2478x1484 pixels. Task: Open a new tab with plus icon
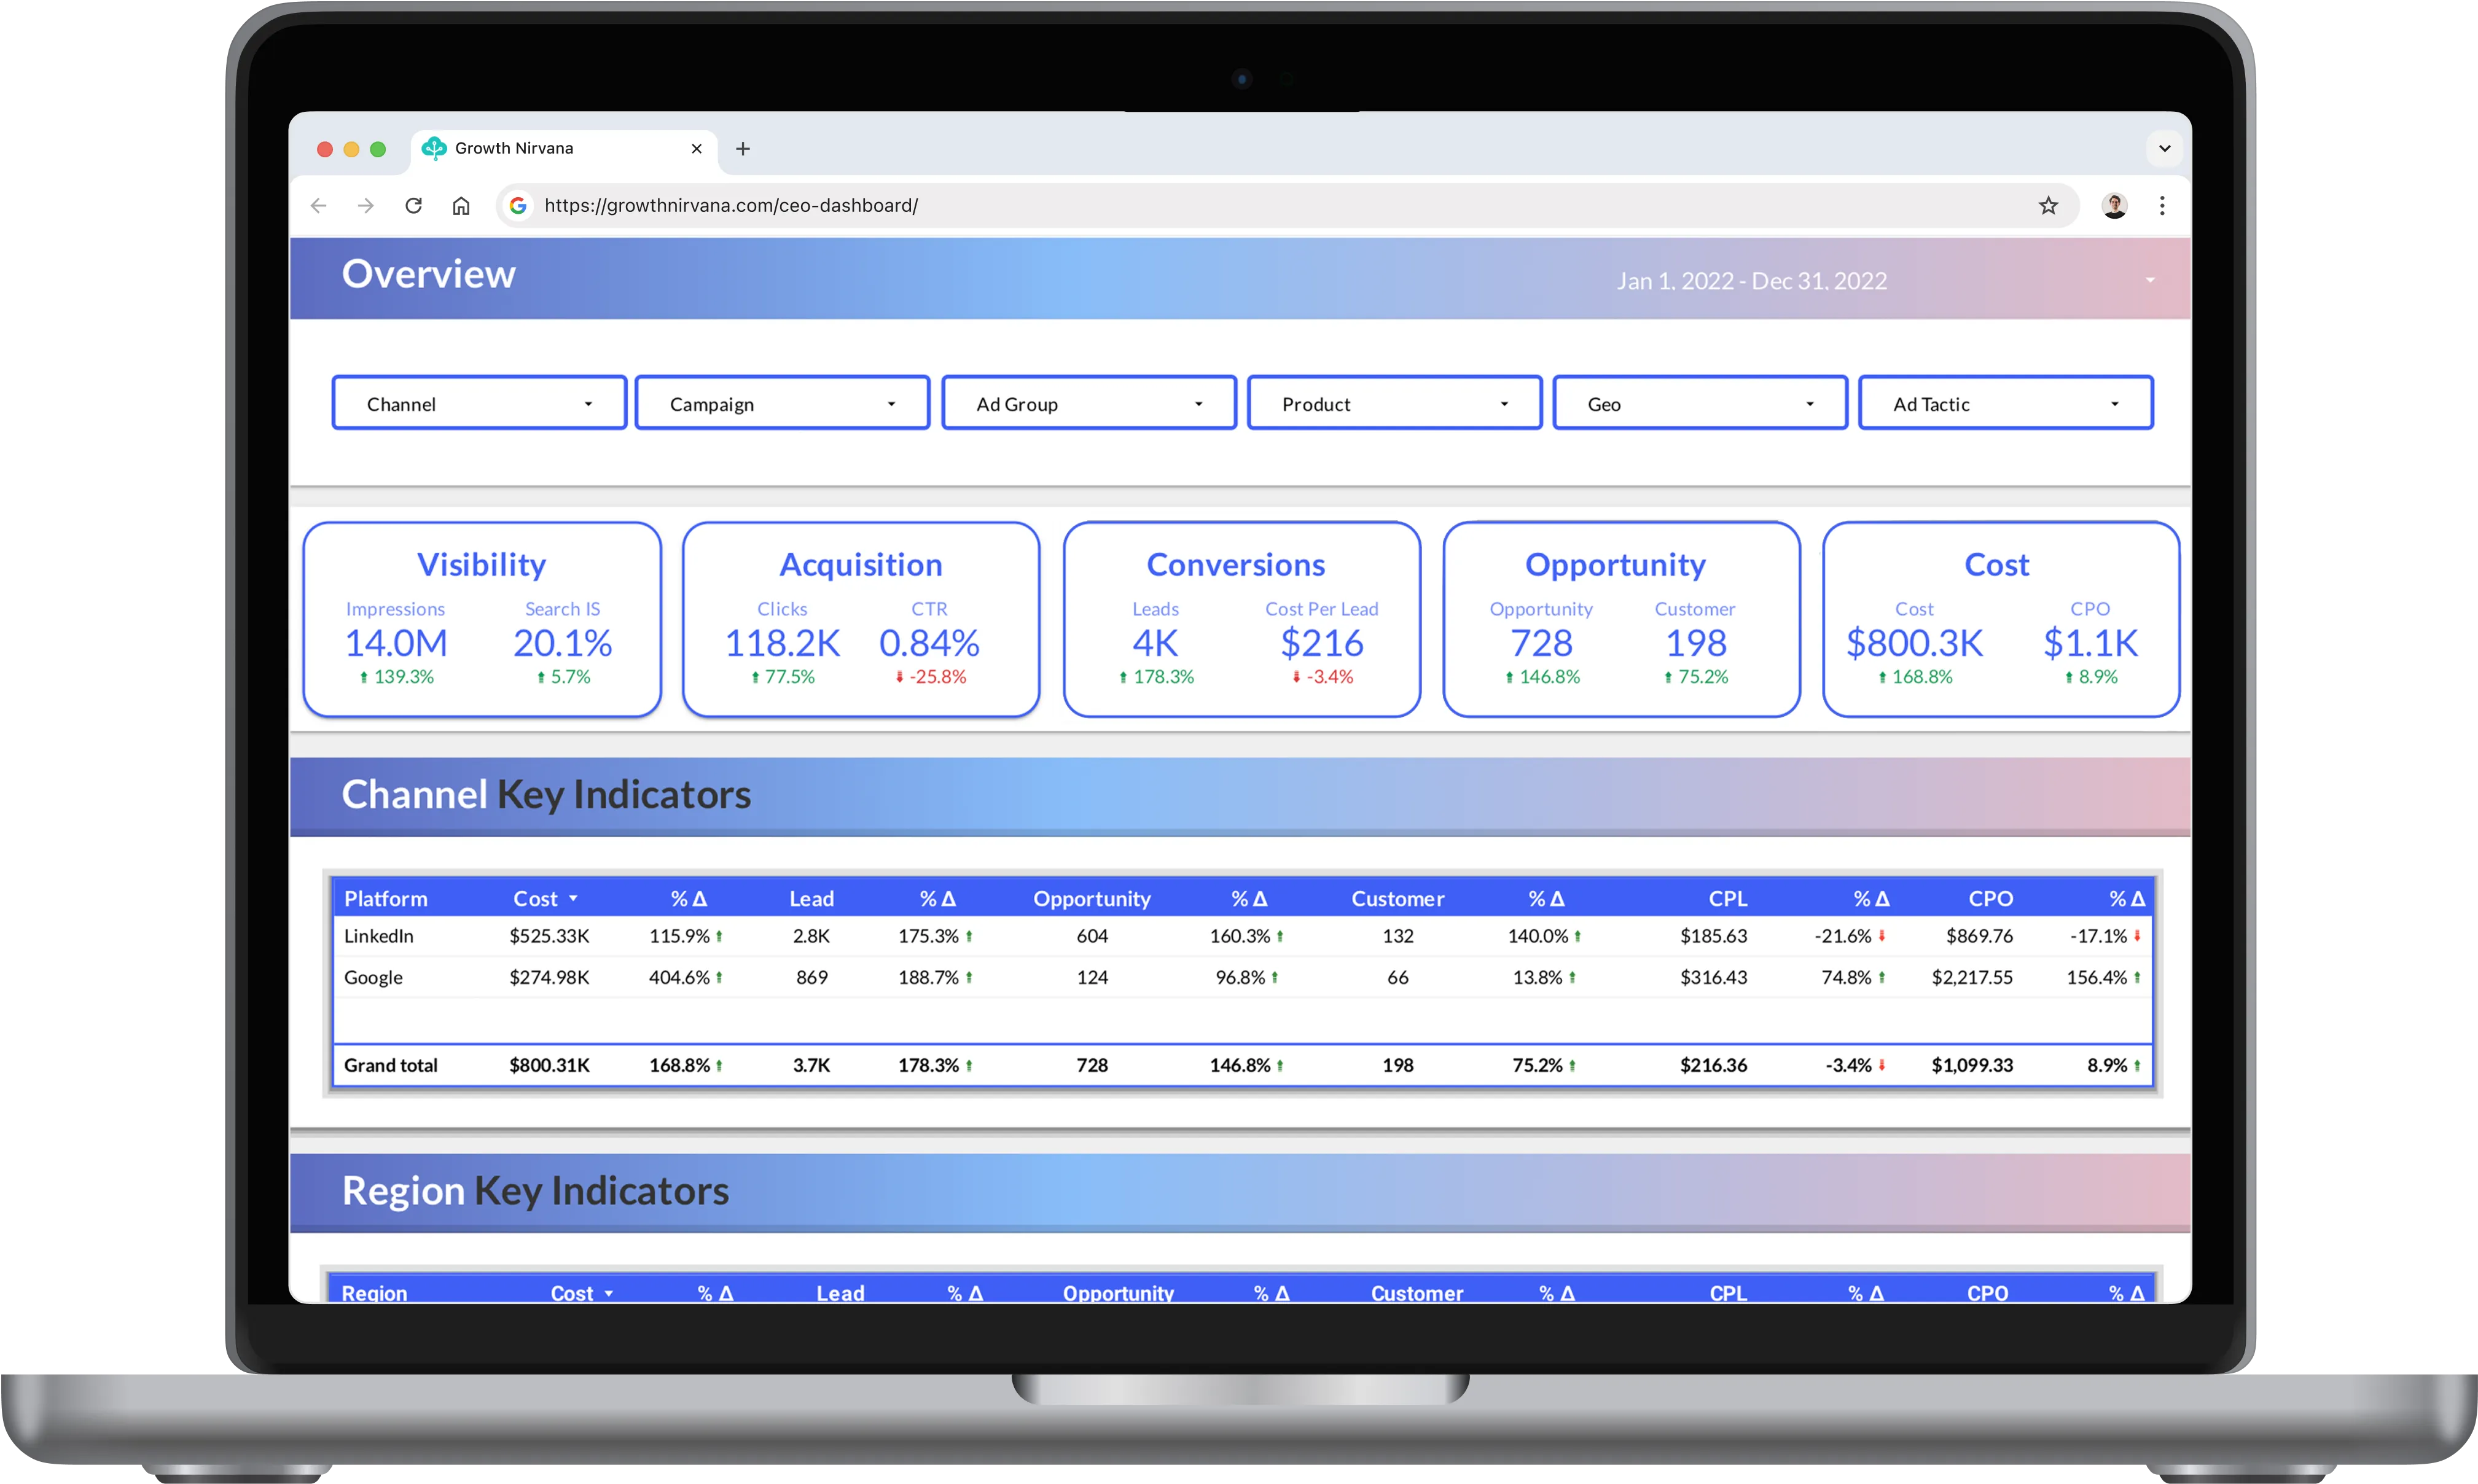(743, 149)
